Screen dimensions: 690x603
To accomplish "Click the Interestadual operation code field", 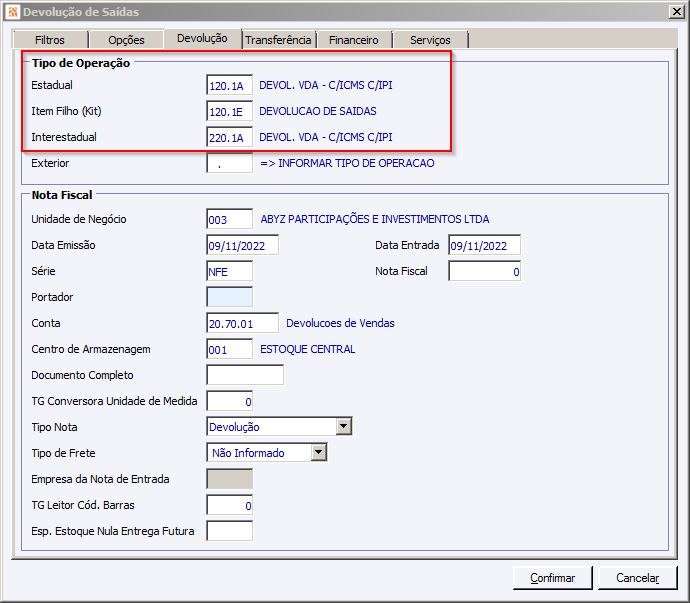I will (x=229, y=137).
